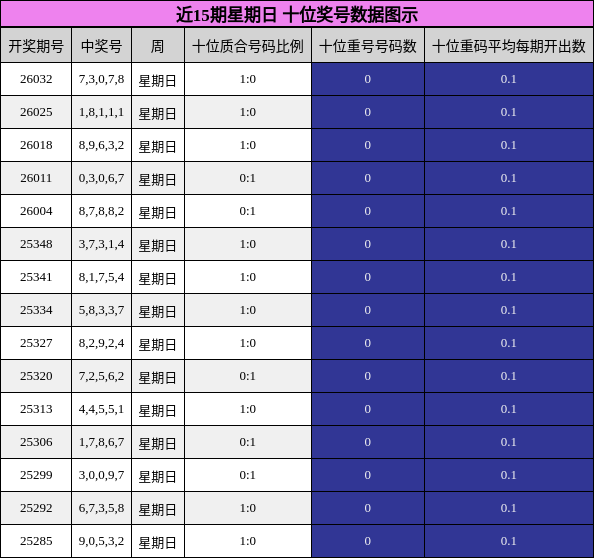Click winning numbers 1,8,1,1,1

(102, 112)
